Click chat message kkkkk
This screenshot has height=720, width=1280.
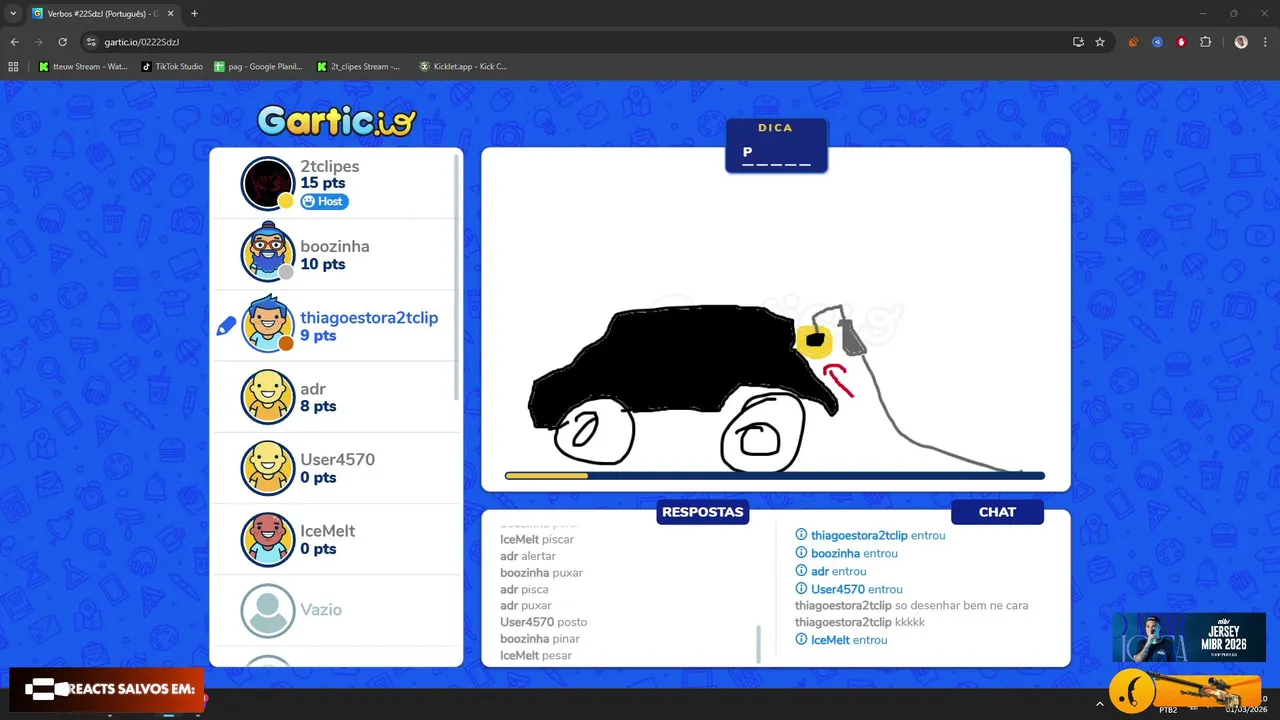click(x=910, y=622)
